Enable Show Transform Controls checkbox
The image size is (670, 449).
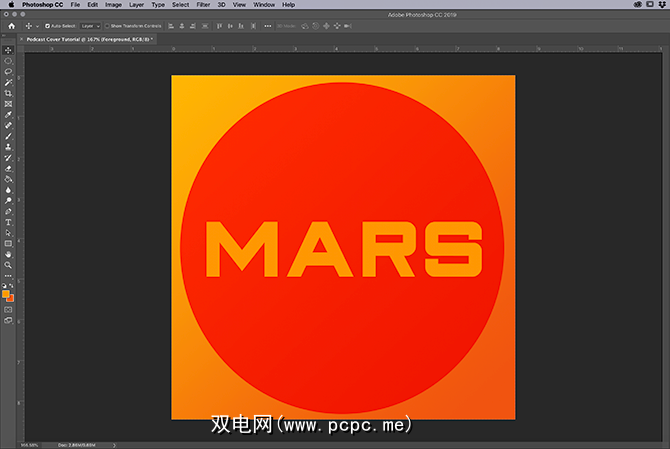(x=108, y=26)
